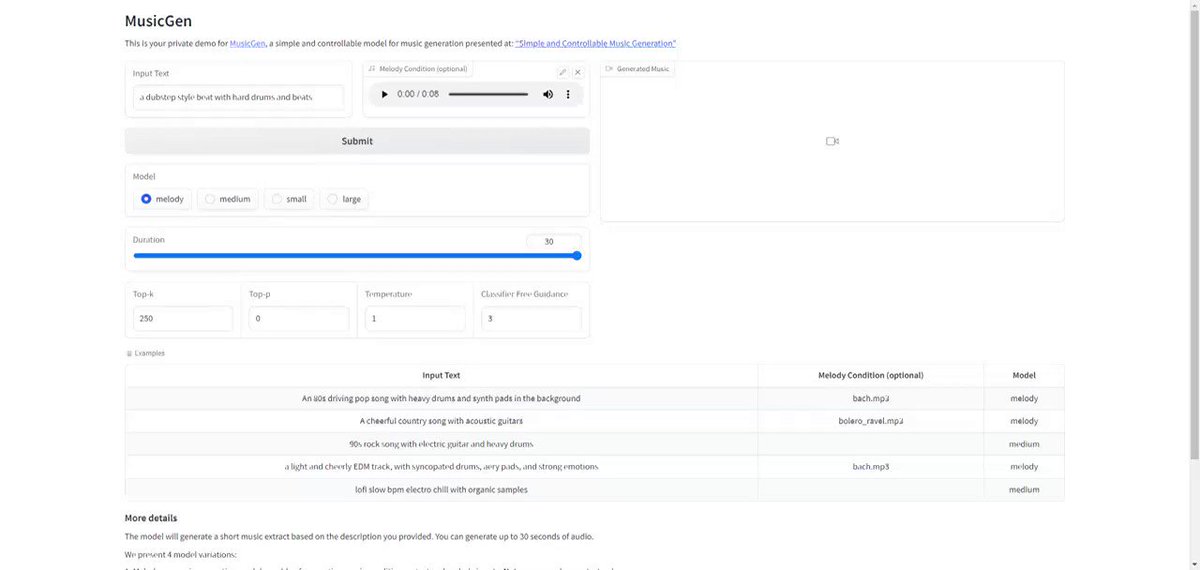Screen dimensions: 1200x570
Task: Select the 90s rock song example
Action: [x=441, y=444]
